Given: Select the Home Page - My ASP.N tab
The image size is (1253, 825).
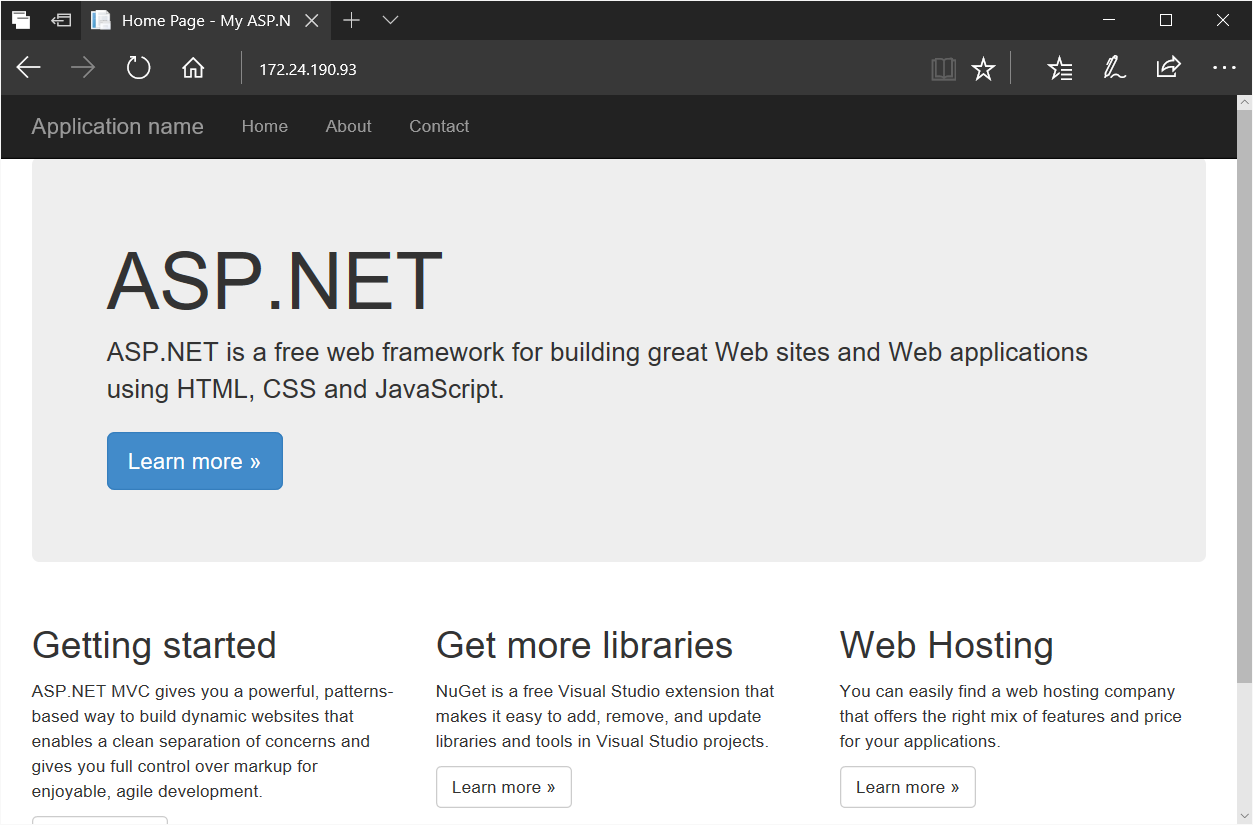Looking at the screenshot, I should tap(205, 20).
